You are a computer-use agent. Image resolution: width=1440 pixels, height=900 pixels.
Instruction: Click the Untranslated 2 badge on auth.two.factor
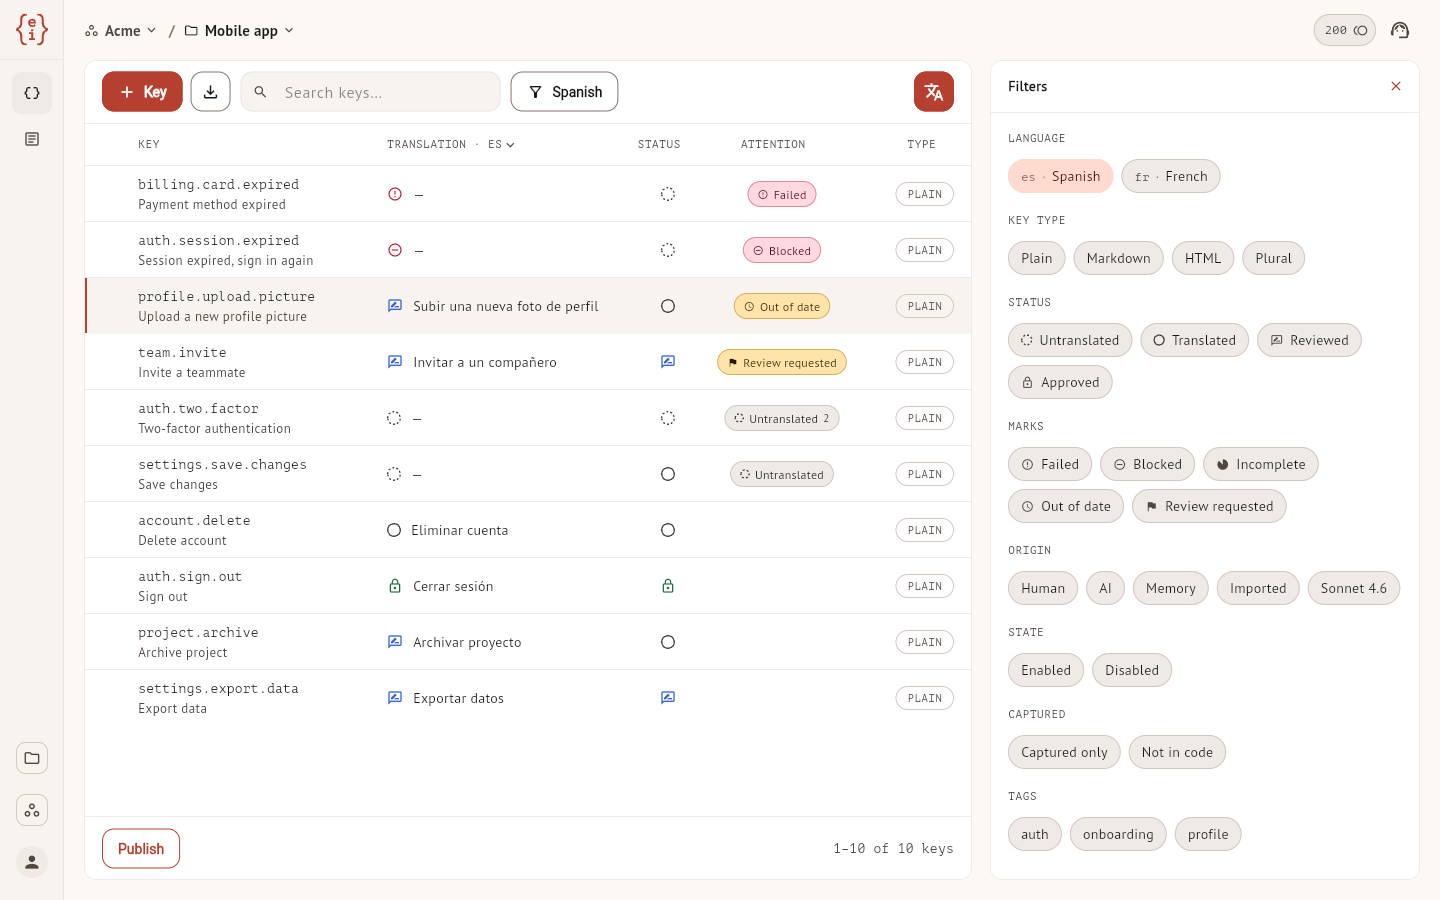(x=782, y=419)
